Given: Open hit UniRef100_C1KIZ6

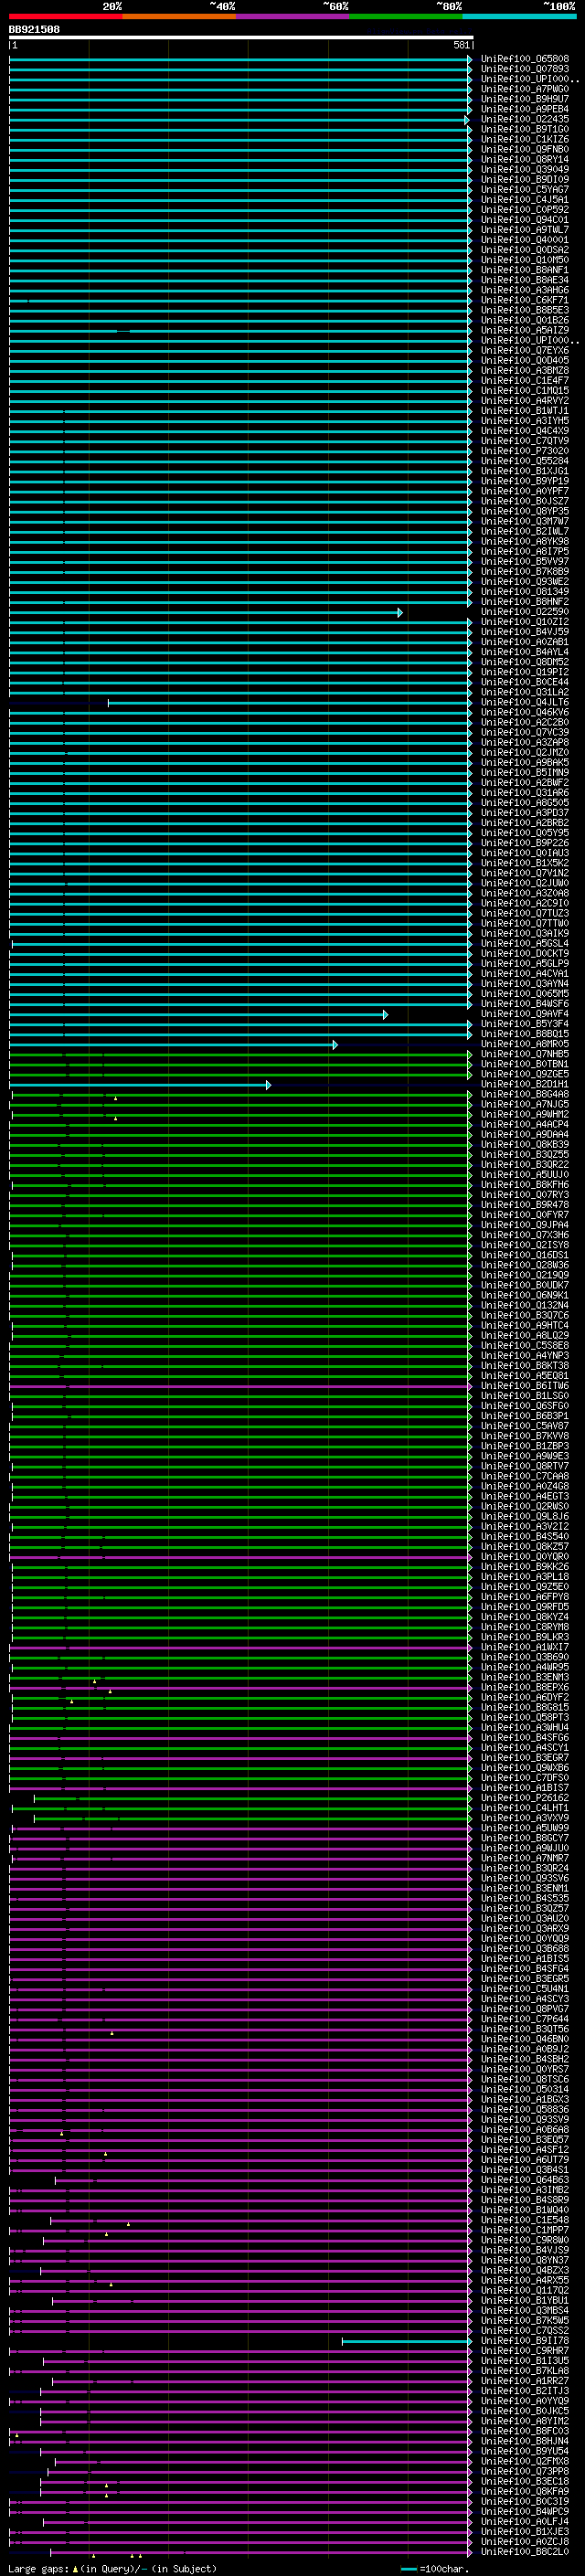Looking at the screenshot, I should click(525, 139).
